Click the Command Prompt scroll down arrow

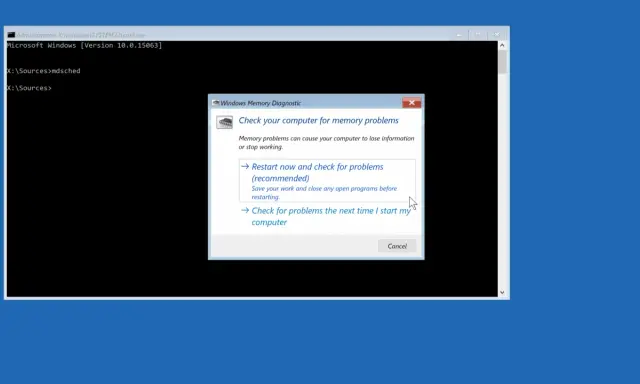[502, 293]
